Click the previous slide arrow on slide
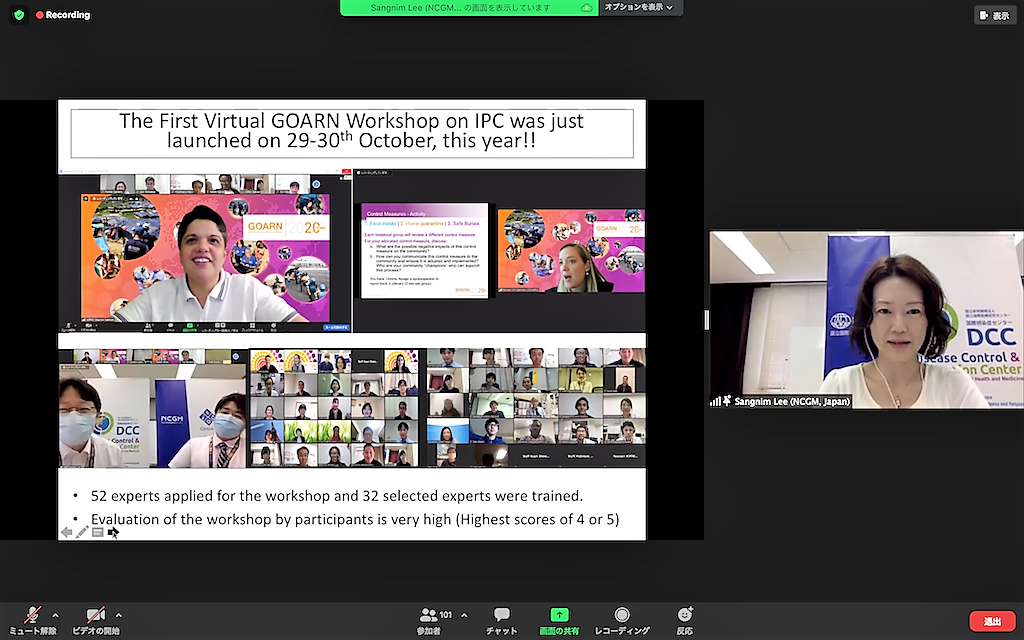Screen dimensions: 1024x640 tap(66, 532)
